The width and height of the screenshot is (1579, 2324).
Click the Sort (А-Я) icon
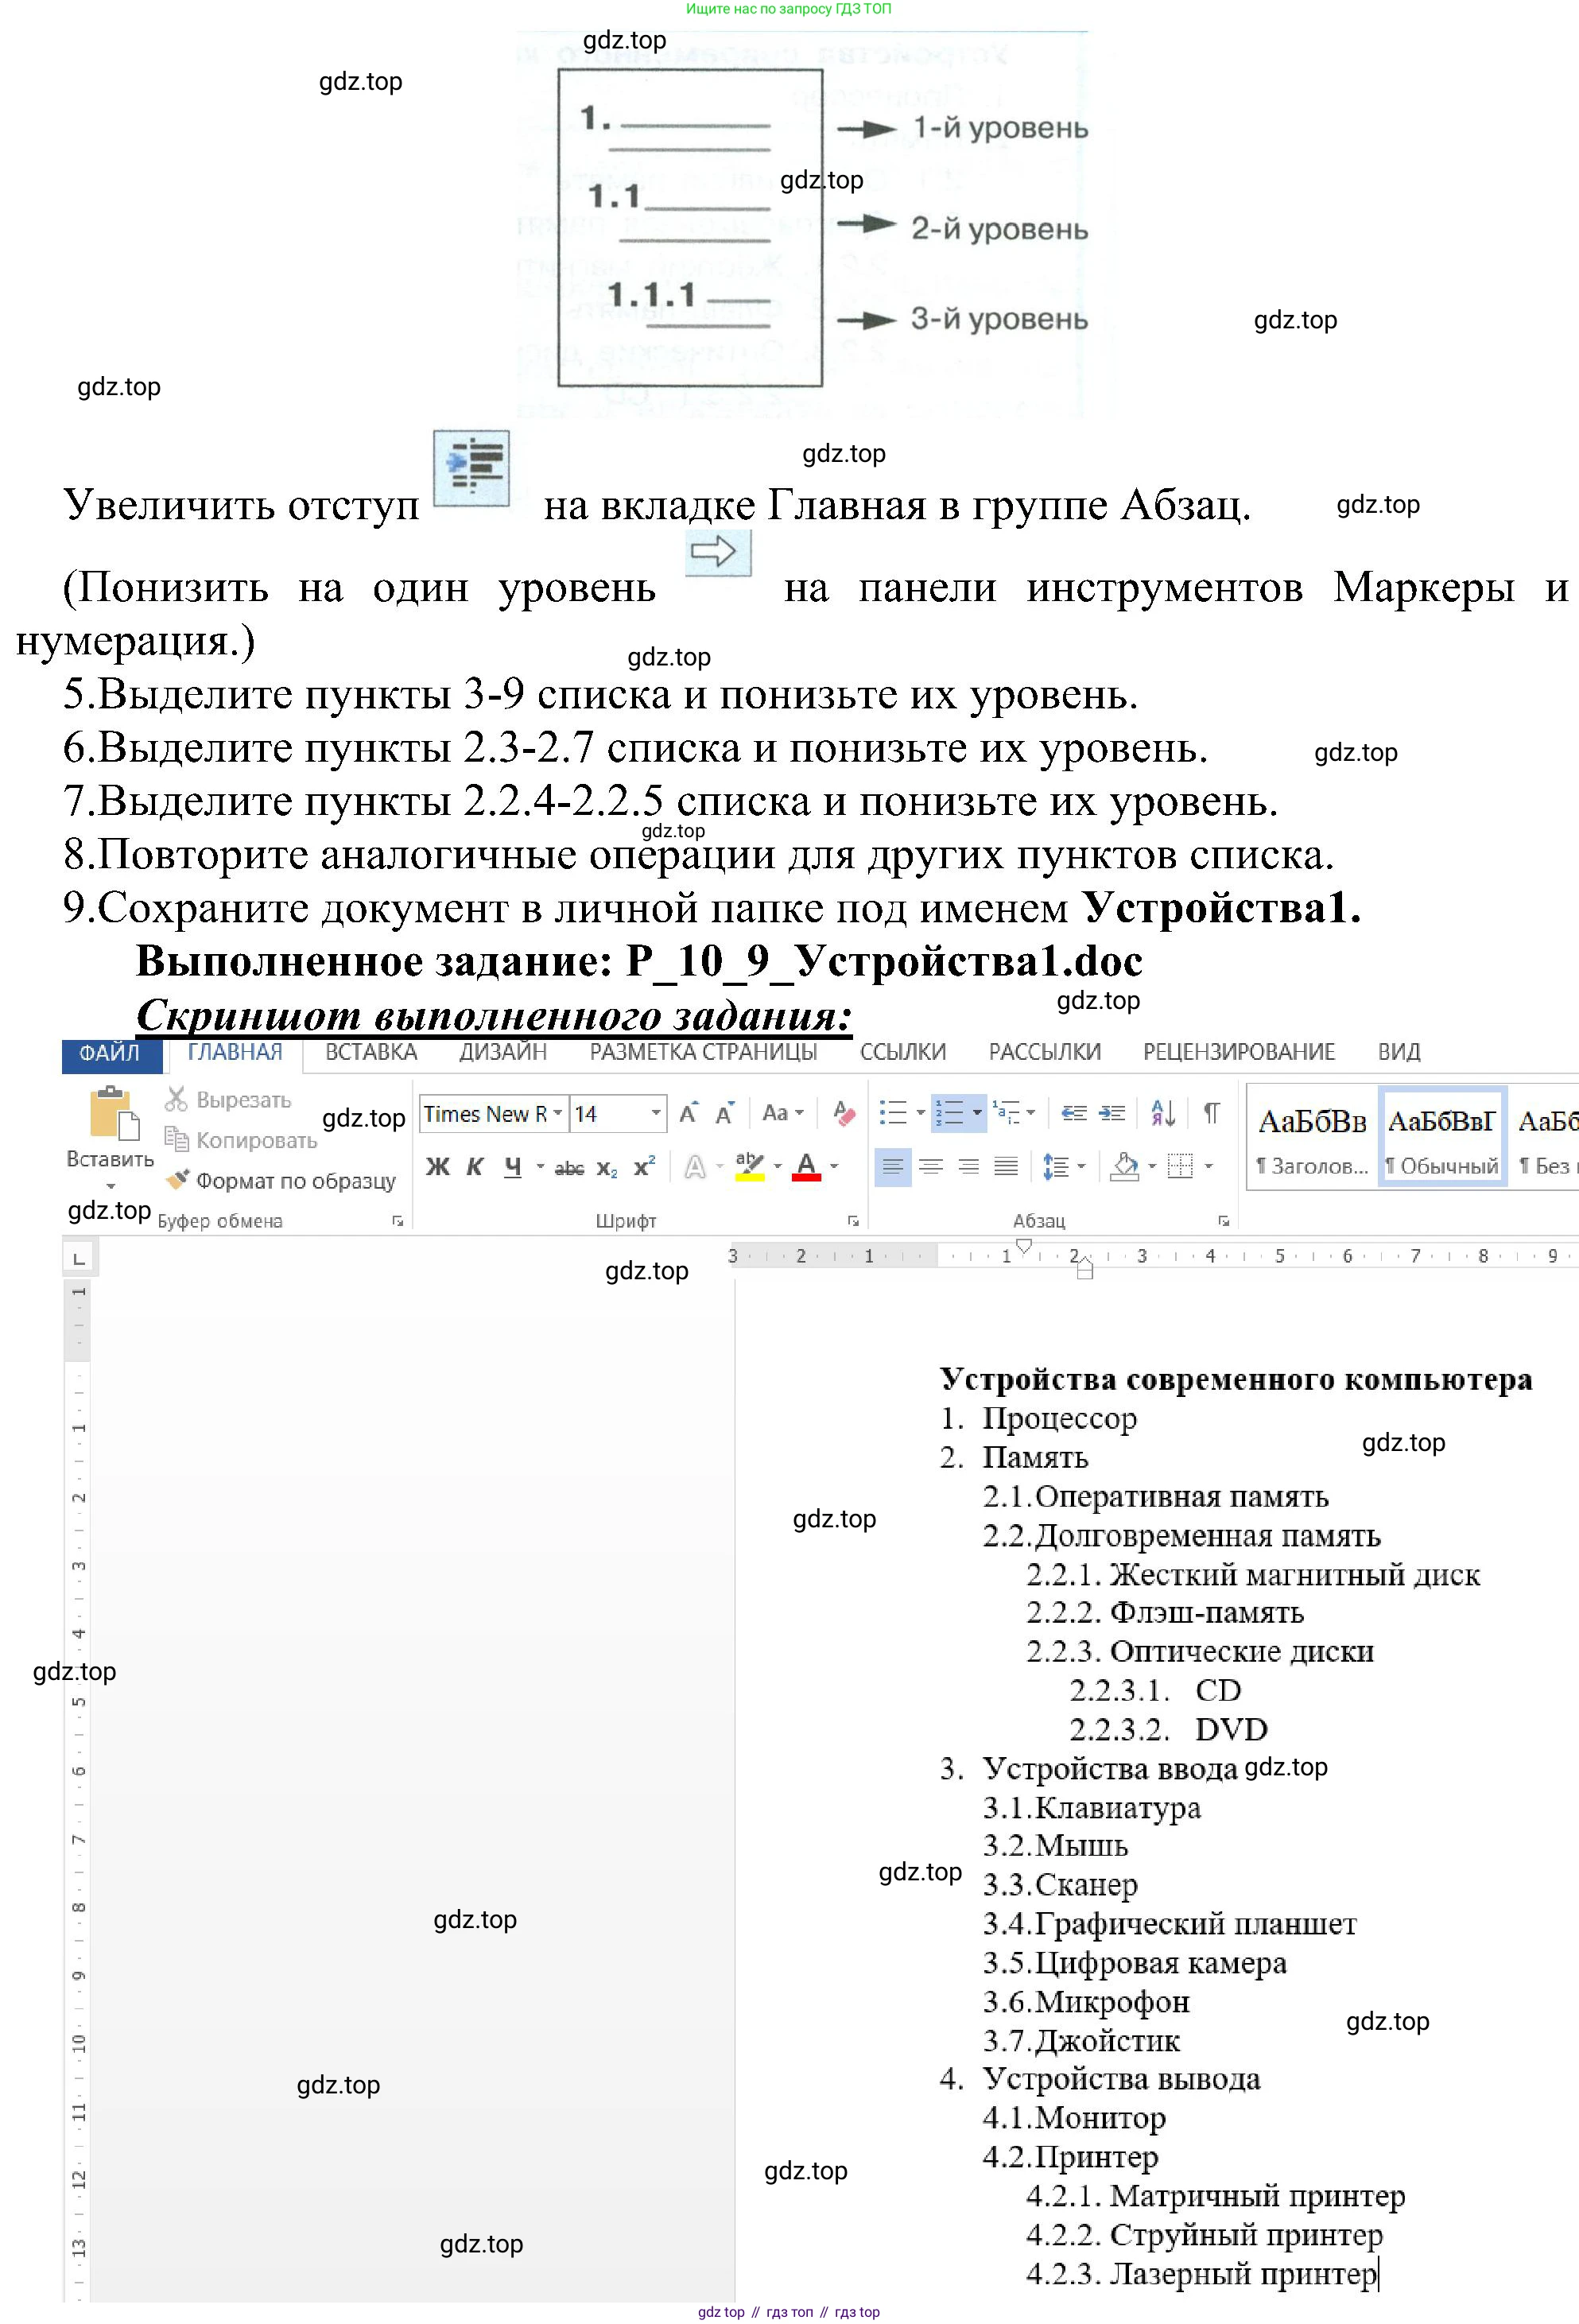pos(1163,1112)
